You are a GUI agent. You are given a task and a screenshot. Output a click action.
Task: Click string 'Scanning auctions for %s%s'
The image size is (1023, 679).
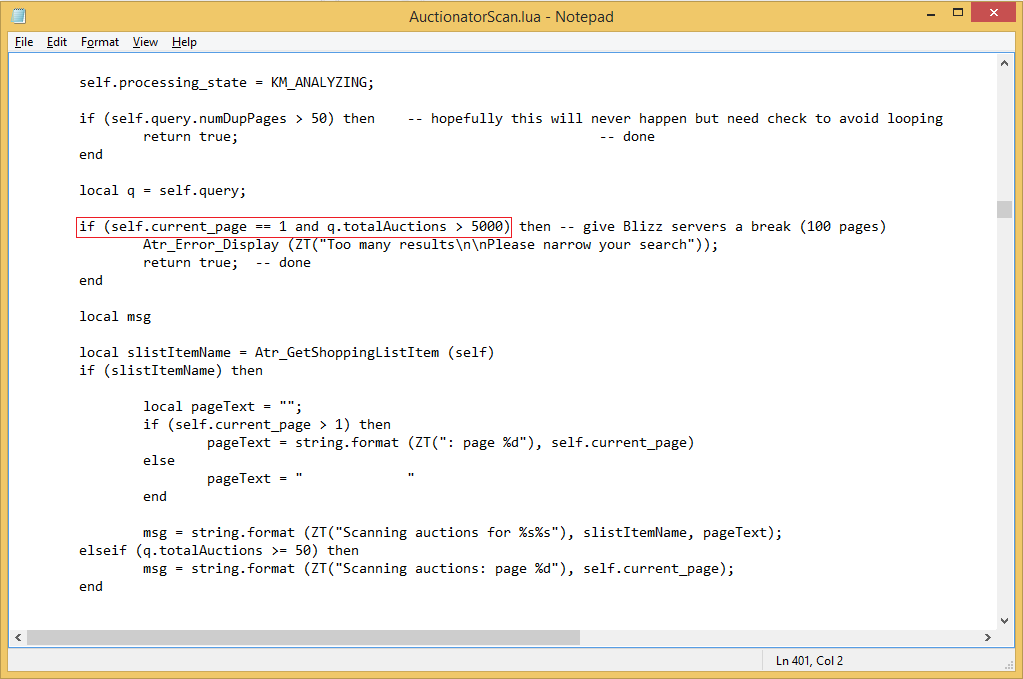point(446,533)
